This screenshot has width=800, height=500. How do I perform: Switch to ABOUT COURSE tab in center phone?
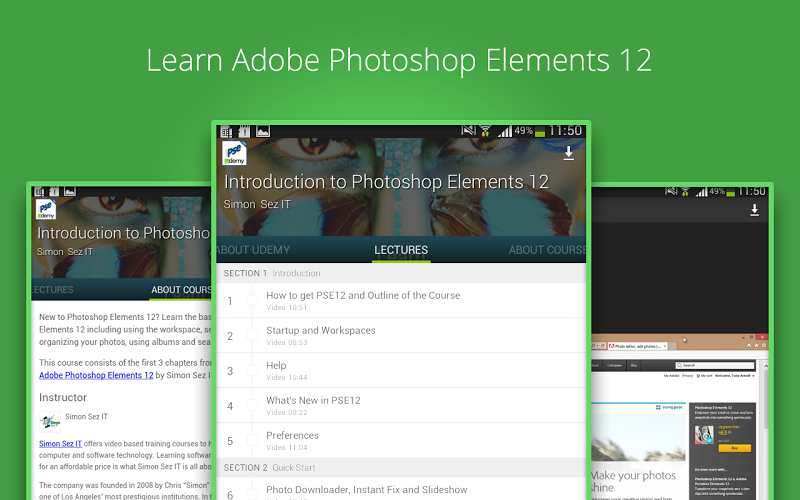point(547,250)
